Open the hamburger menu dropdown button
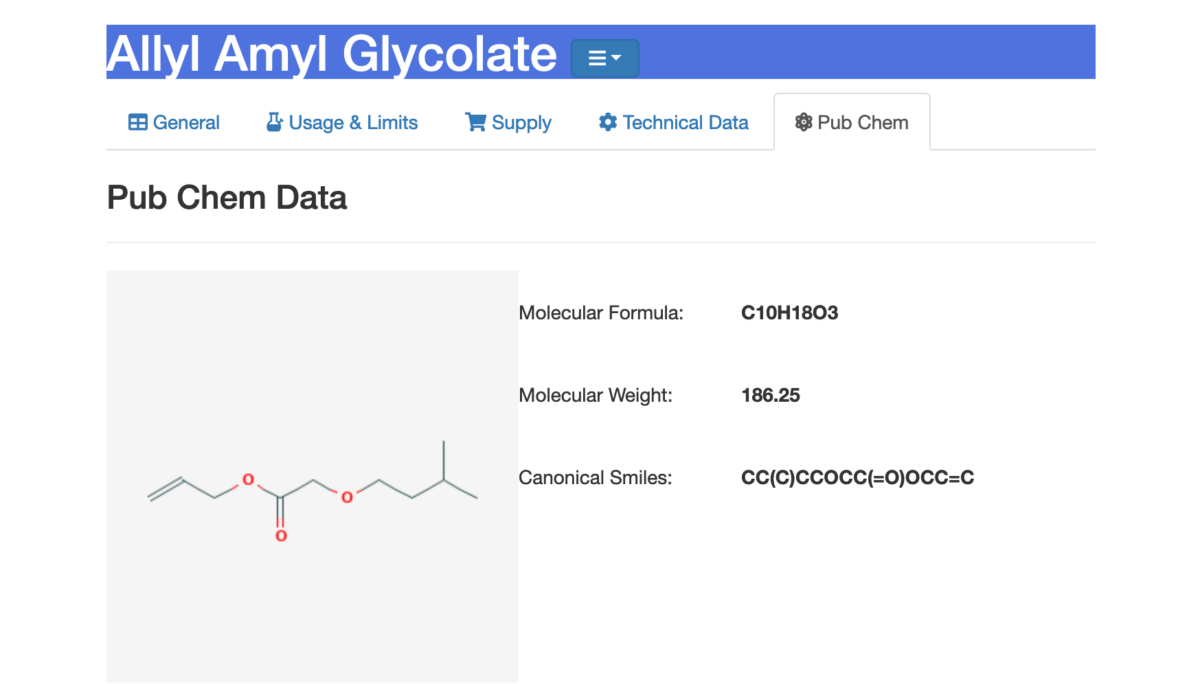Viewport: 1200px width, 684px height. (x=604, y=58)
